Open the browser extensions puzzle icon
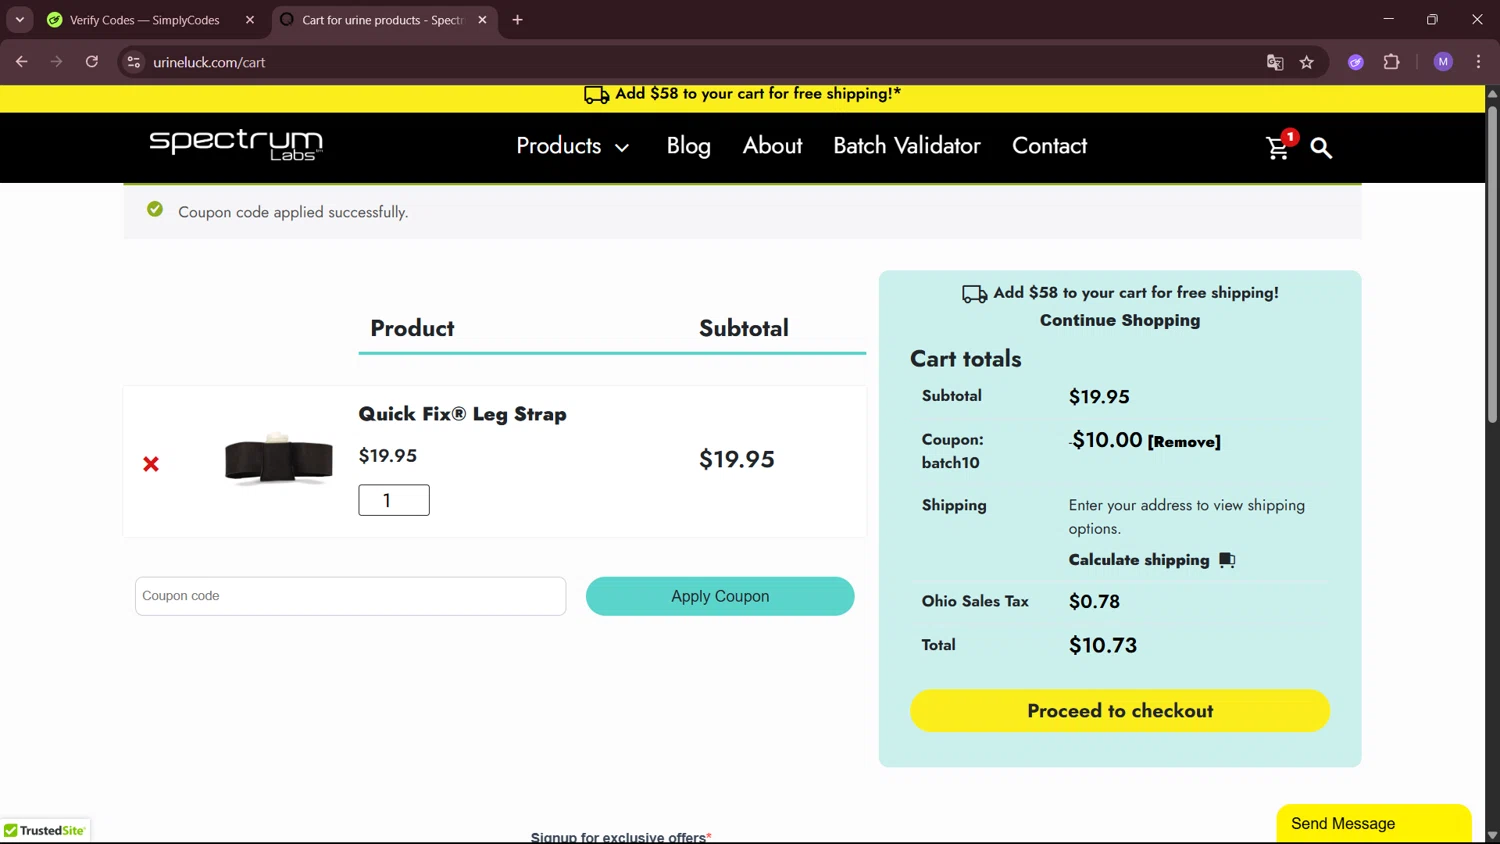1500x844 pixels. [1391, 62]
